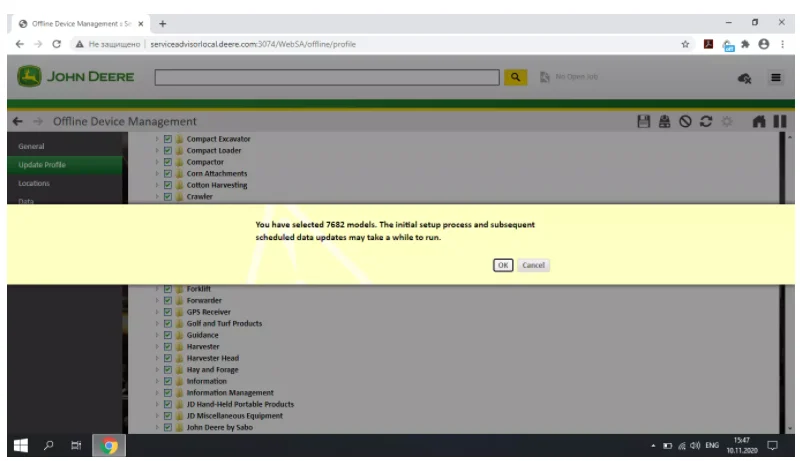Uncheck the Golf and Turf Products checkbox
Screen dimensions: 800x461
point(167,323)
